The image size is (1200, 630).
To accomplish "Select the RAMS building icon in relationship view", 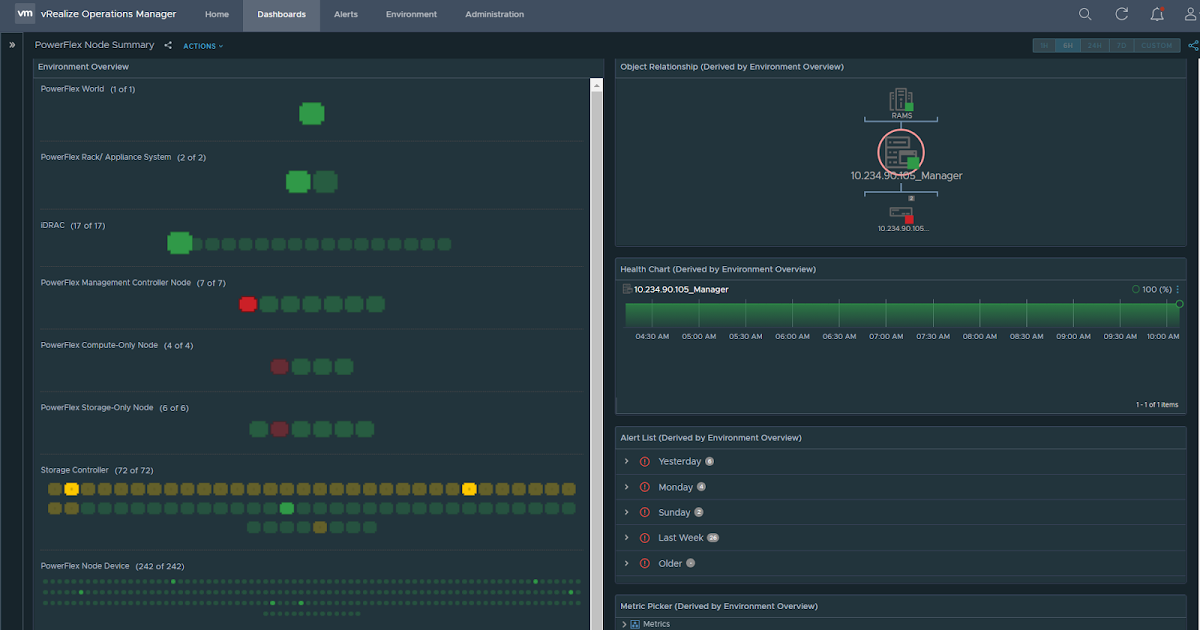I will coord(901,100).
